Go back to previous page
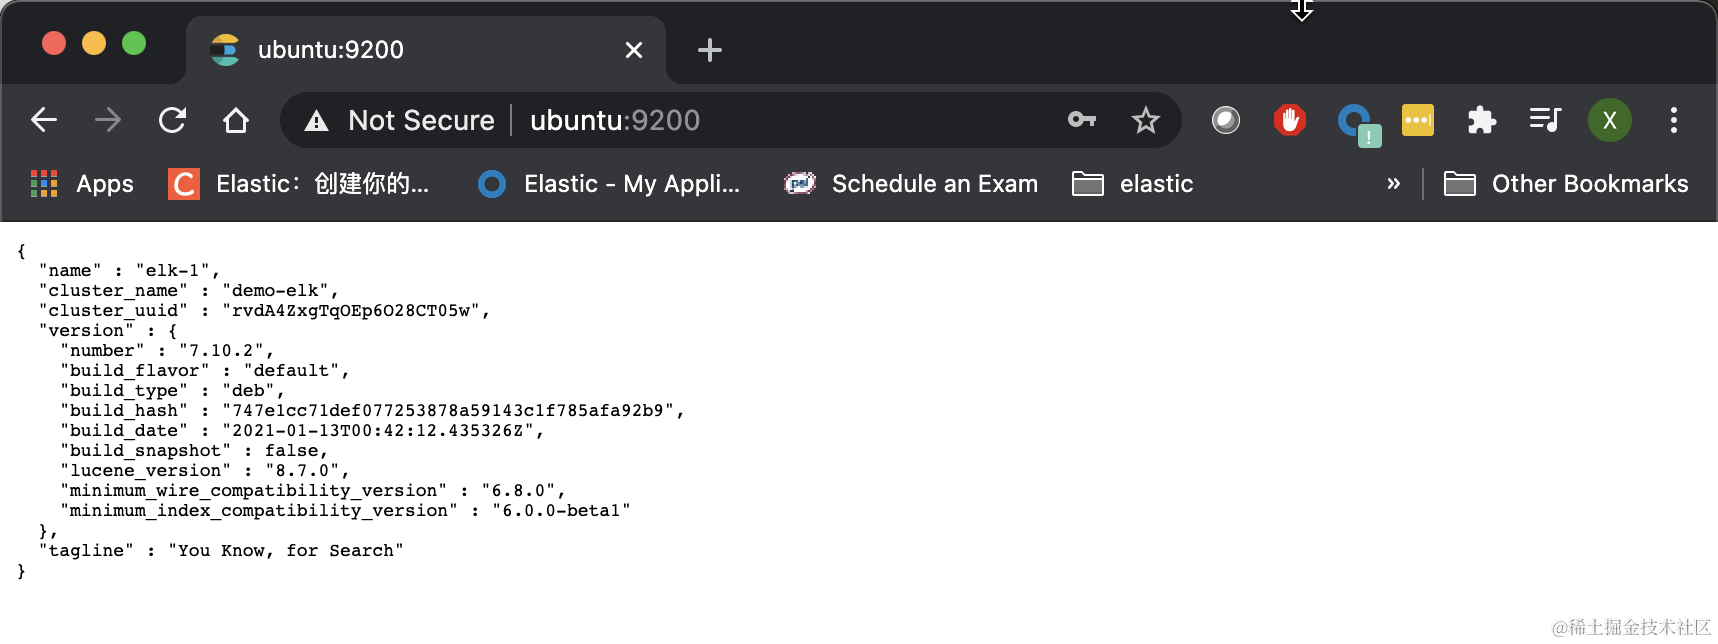Viewport: 1718px width, 644px height. pos(44,120)
